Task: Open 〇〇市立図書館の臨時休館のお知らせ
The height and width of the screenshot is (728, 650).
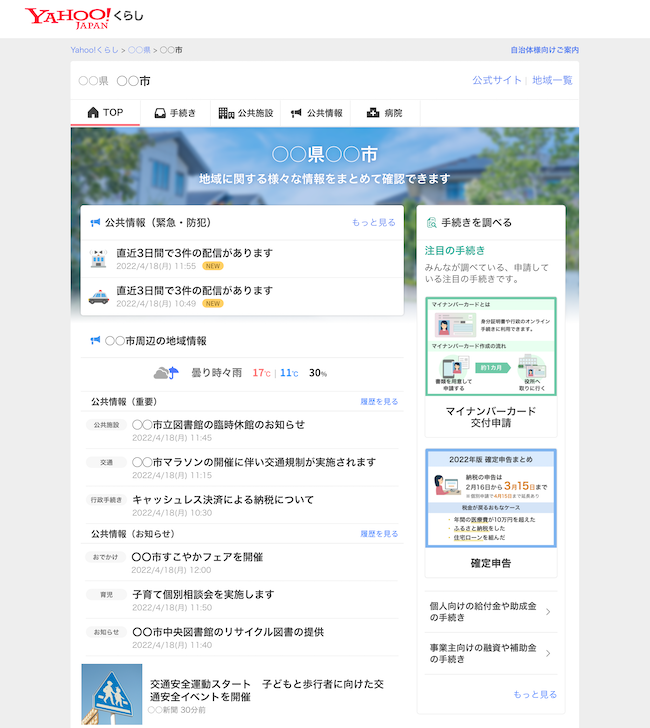Action: point(219,425)
